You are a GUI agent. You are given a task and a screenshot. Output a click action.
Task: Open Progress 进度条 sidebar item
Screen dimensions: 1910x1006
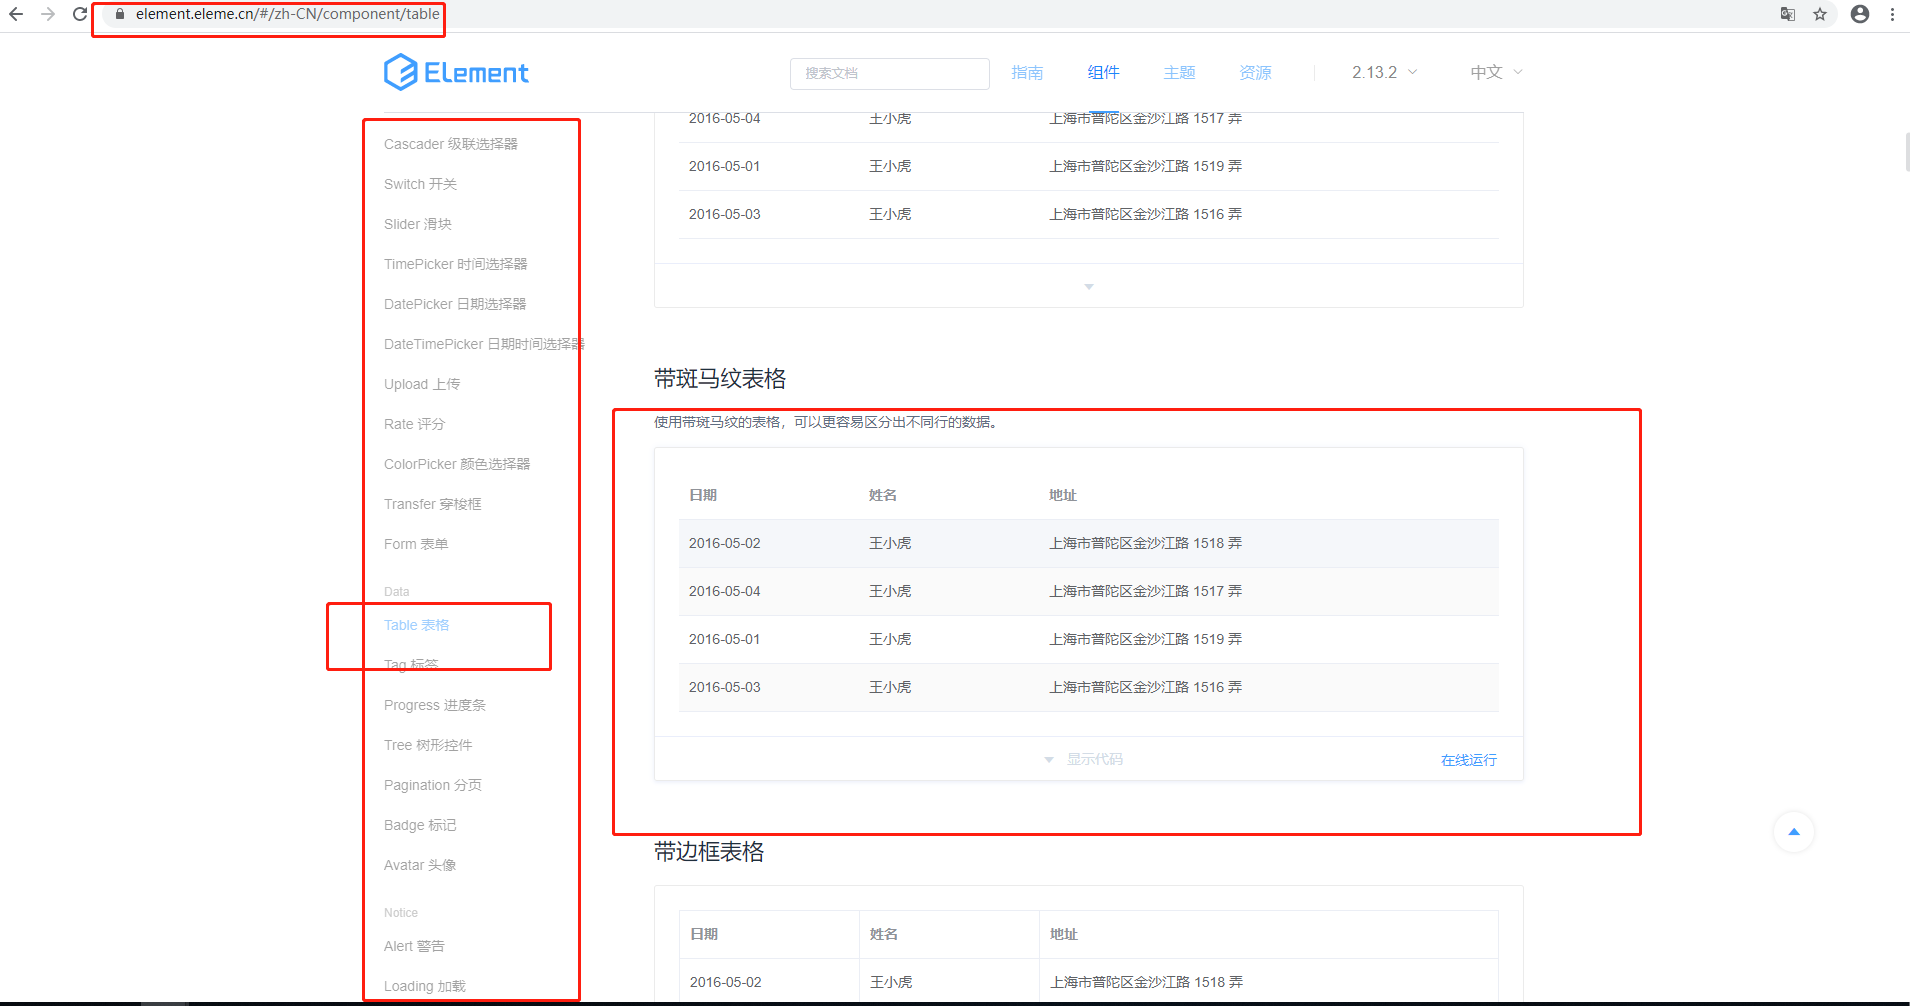pyautogui.click(x=435, y=705)
